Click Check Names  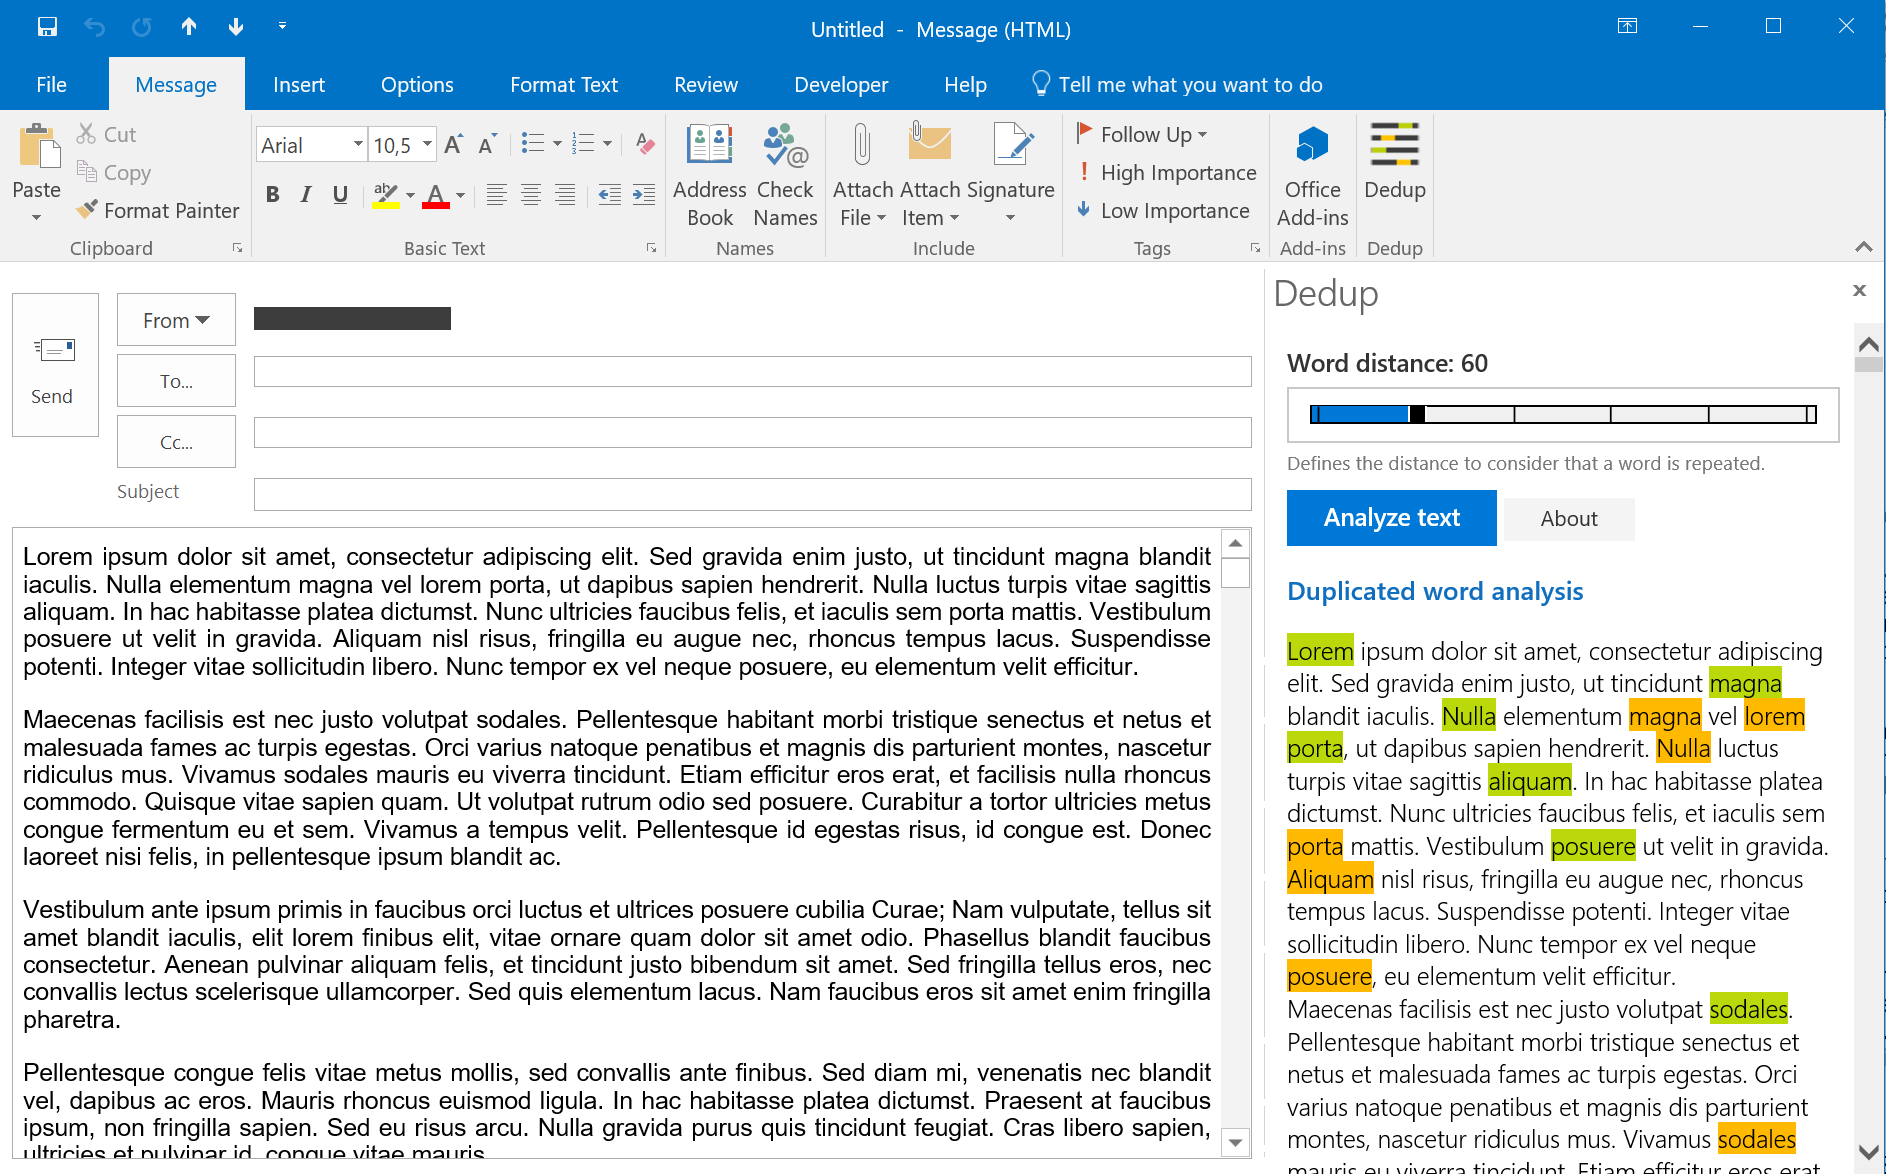[x=785, y=175]
